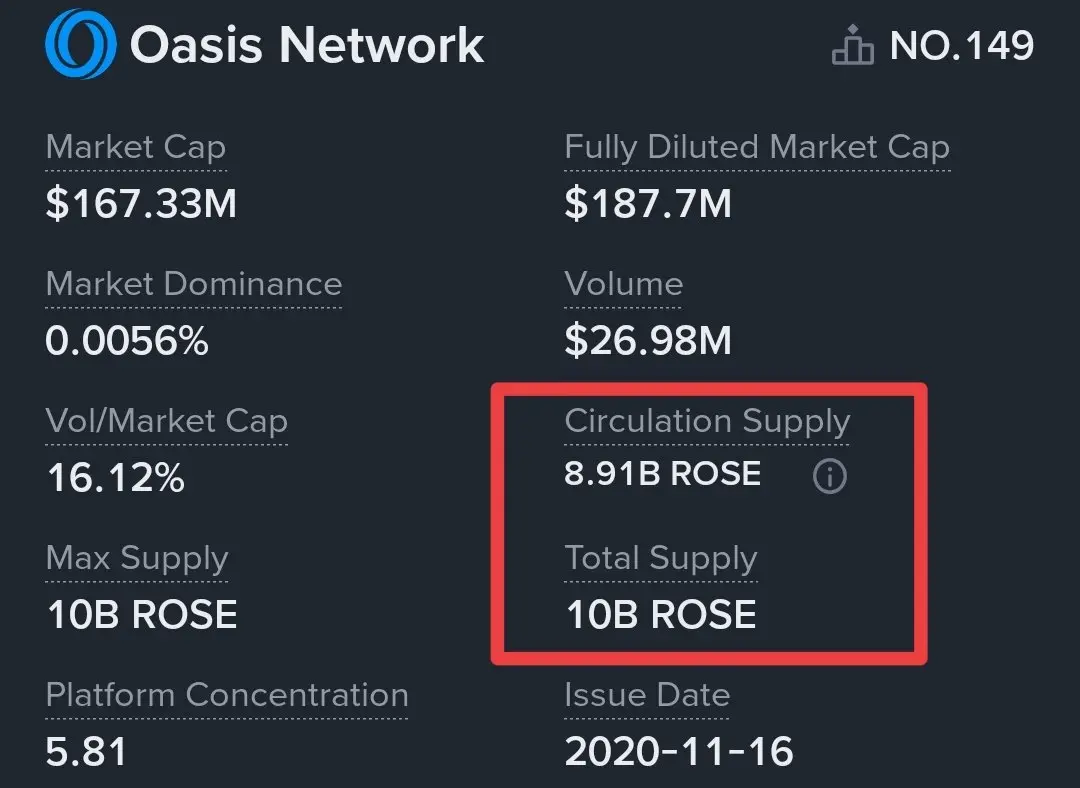This screenshot has width=1080, height=788.
Task: Click the NO.149 rank label
Action: 962,46
